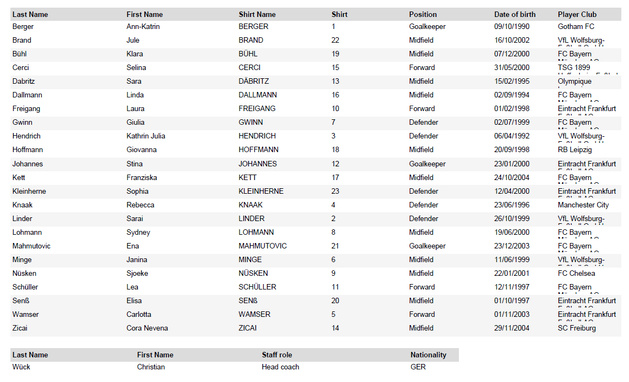629x382 pixels.
Task: Click the Staff role column header
Action: pyautogui.click(x=277, y=355)
